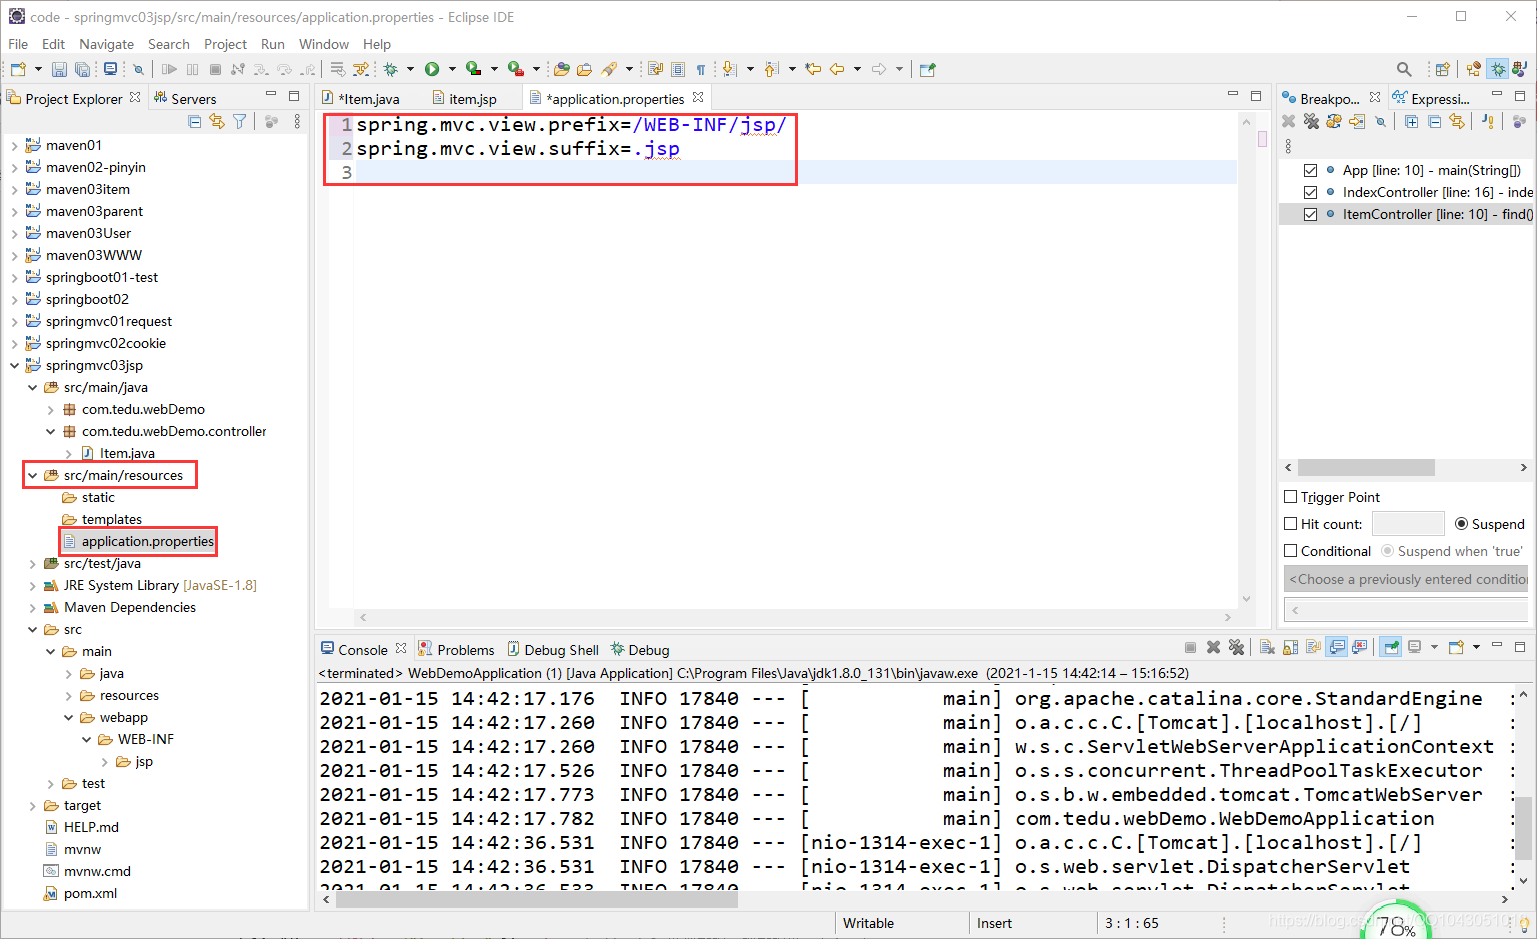The image size is (1537, 939).
Task: Select application.properties in the project tree
Action: click(x=147, y=541)
